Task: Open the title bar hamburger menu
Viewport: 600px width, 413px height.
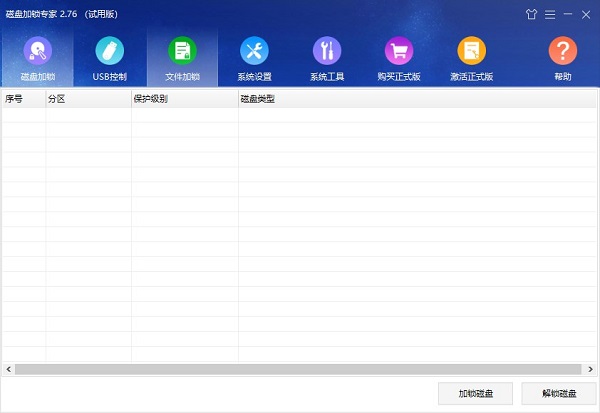Action: point(550,15)
